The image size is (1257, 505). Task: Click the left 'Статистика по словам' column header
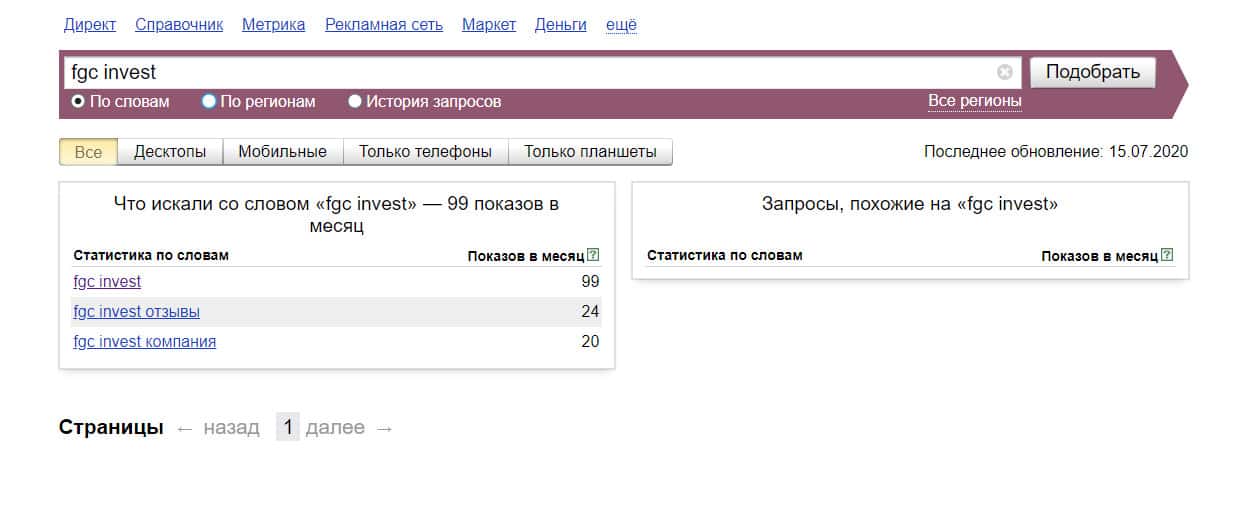[x=151, y=256]
